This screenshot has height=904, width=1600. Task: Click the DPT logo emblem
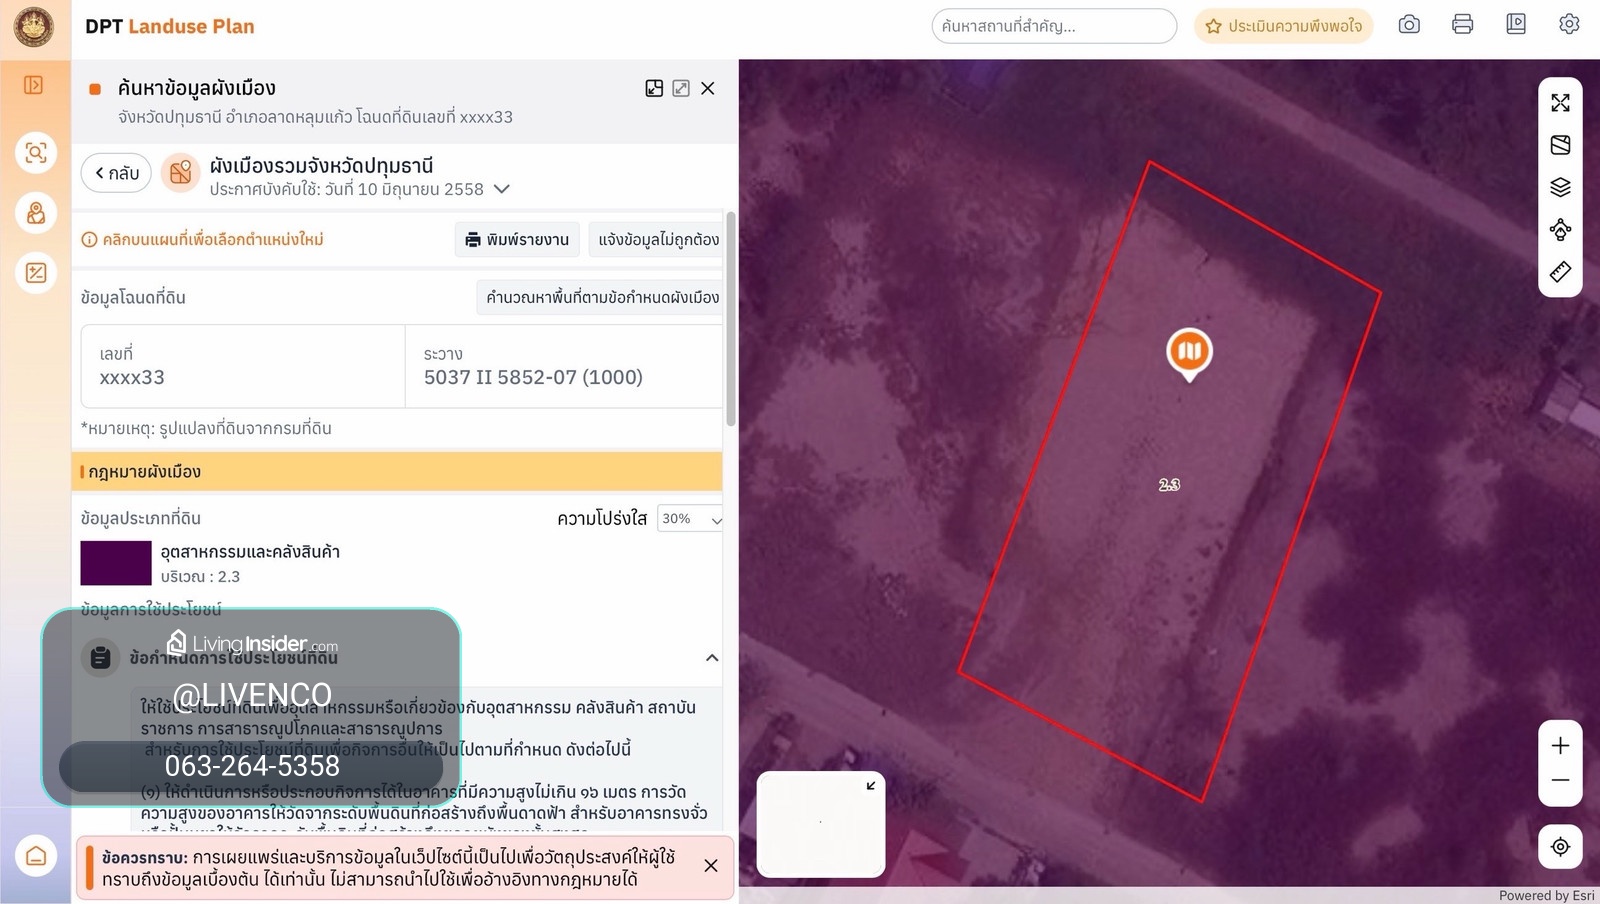[x=33, y=27]
